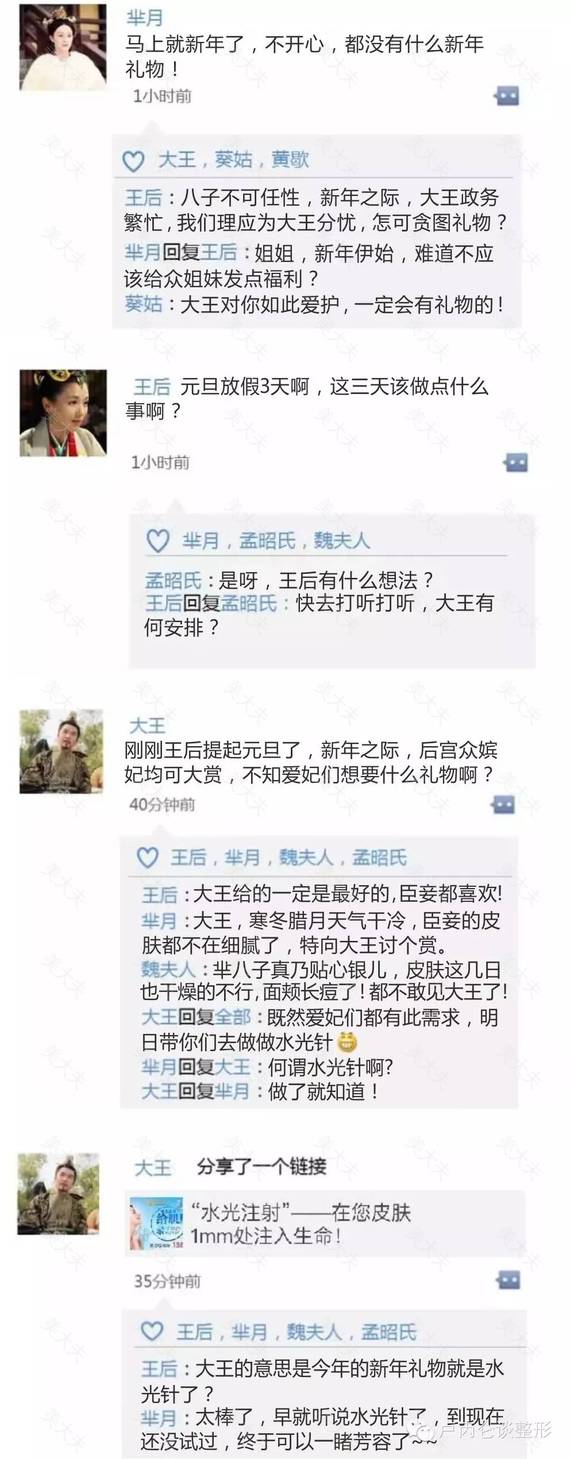This screenshot has width=570, height=1459.
Task: Tap heart icon in last post's like row
Action: click(152, 1331)
